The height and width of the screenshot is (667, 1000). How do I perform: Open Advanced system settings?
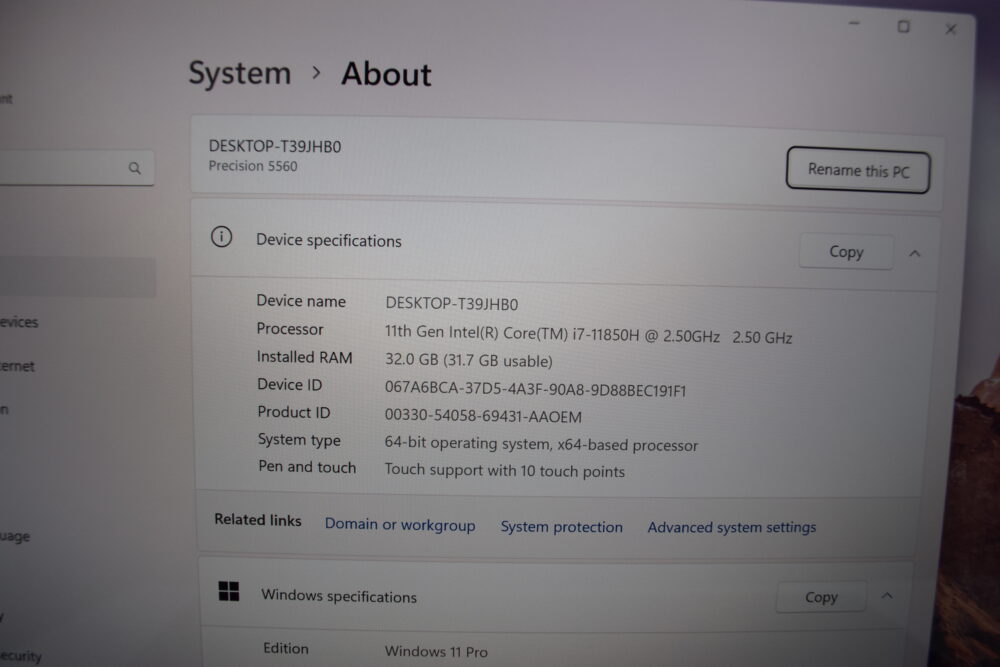[x=732, y=527]
